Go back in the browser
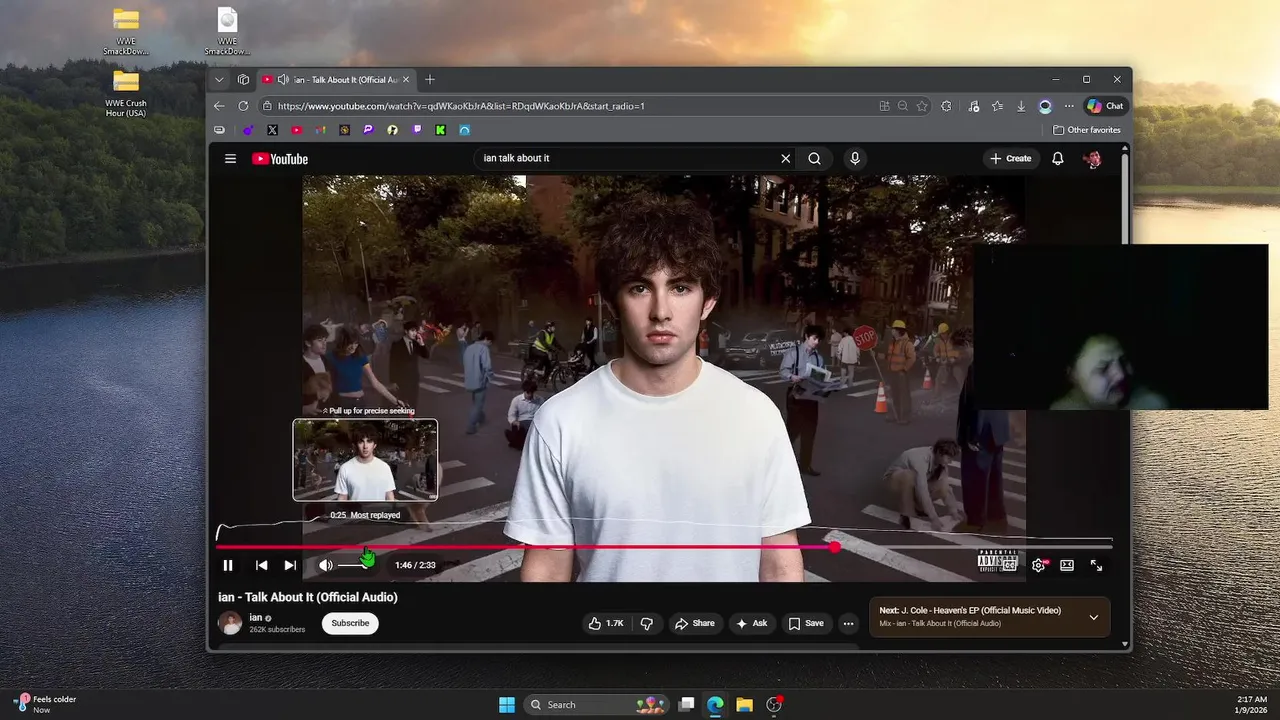The height and width of the screenshot is (720, 1280). pos(219,106)
